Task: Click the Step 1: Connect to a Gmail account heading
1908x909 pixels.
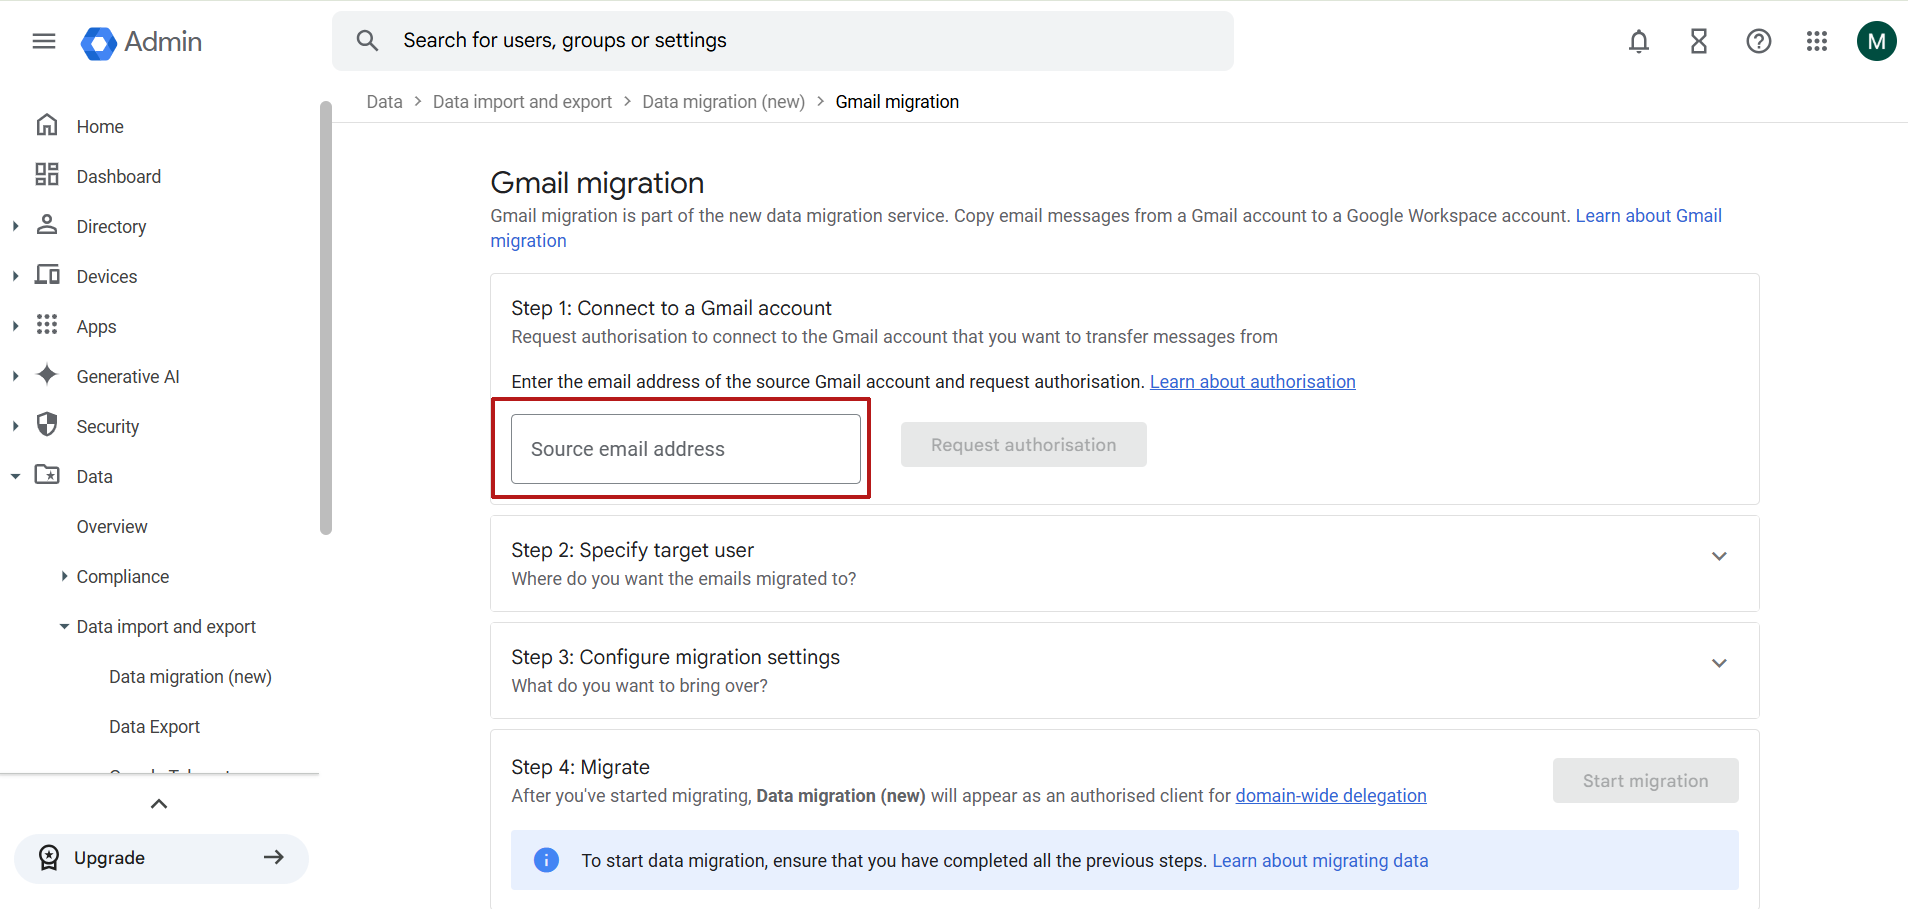Action: point(671,309)
